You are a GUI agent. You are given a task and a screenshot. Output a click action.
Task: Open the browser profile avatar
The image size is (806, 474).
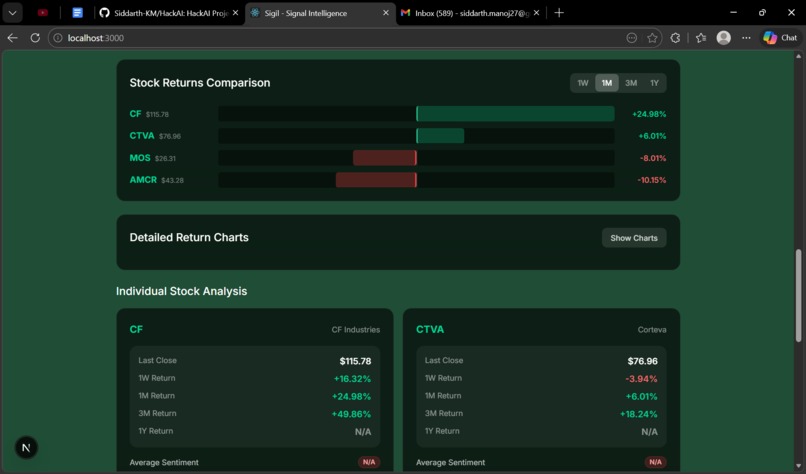pyautogui.click(x=724, y=38)
